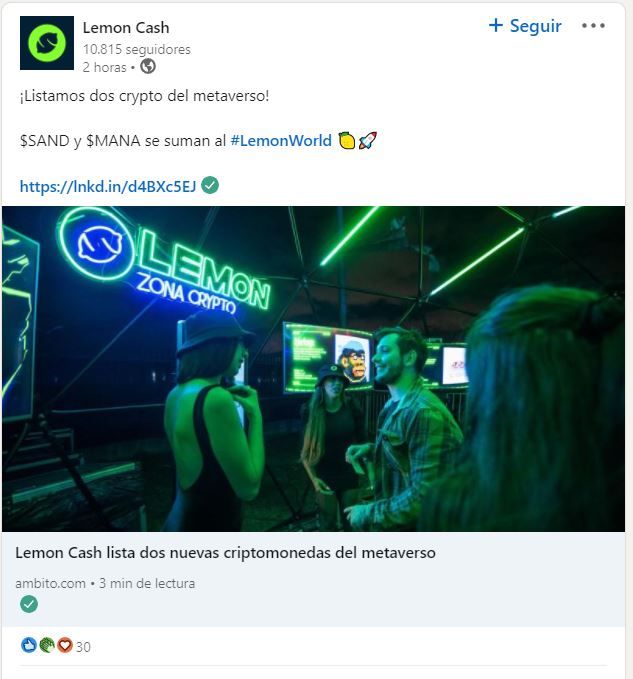Open the article titled Lemon Cash lista dos nuevas criptomonedas

[225, 553]
